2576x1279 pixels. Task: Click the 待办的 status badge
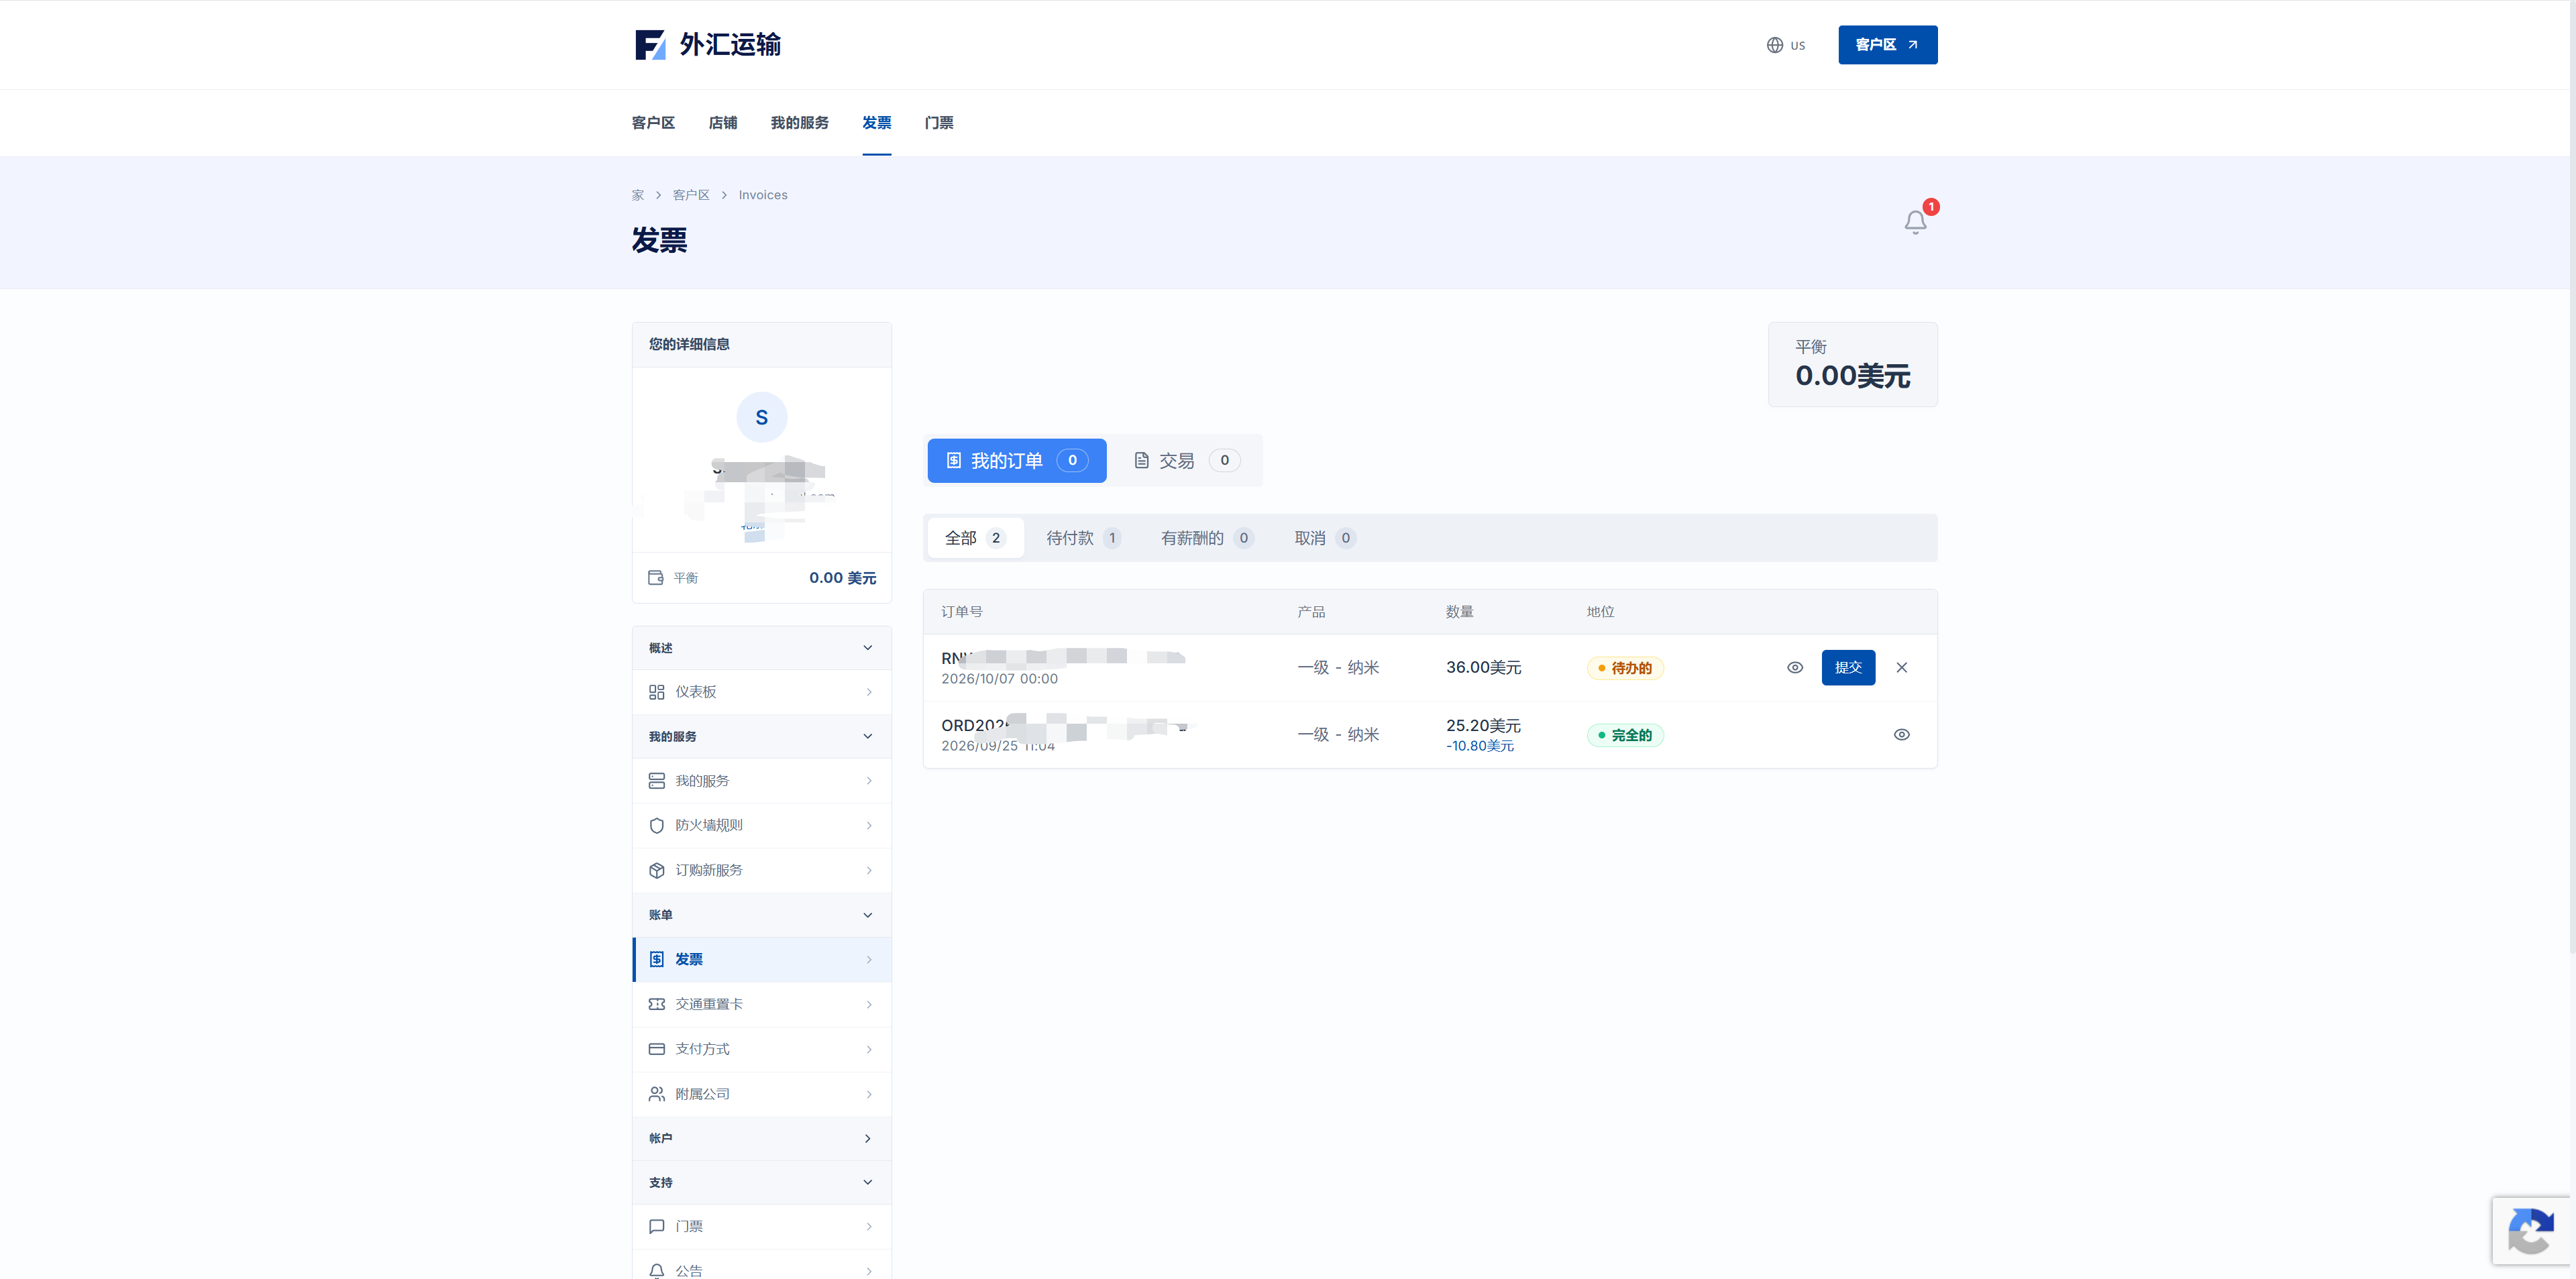[x=1625, y=668]
